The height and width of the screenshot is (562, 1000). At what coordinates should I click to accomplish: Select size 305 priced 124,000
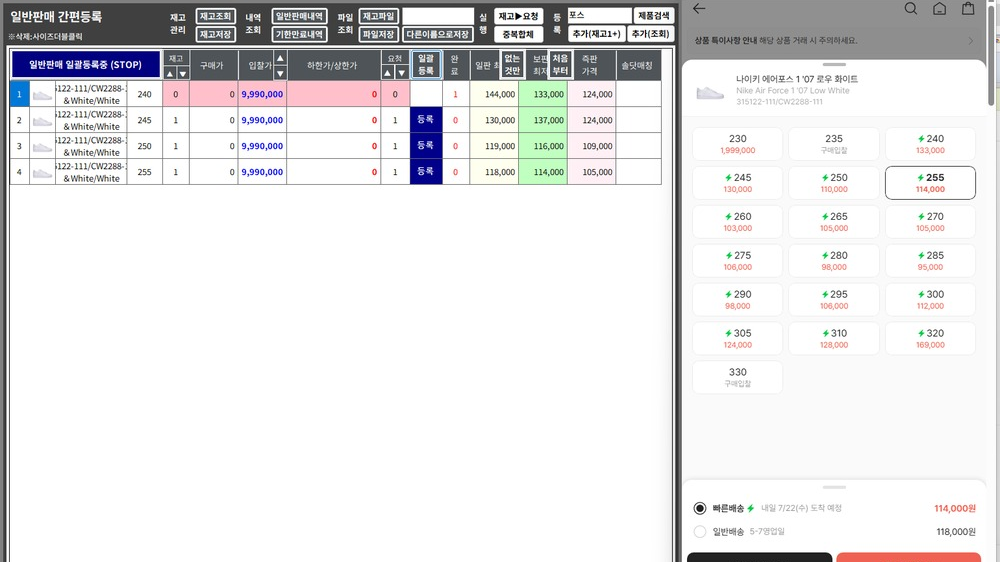point(737,339)
